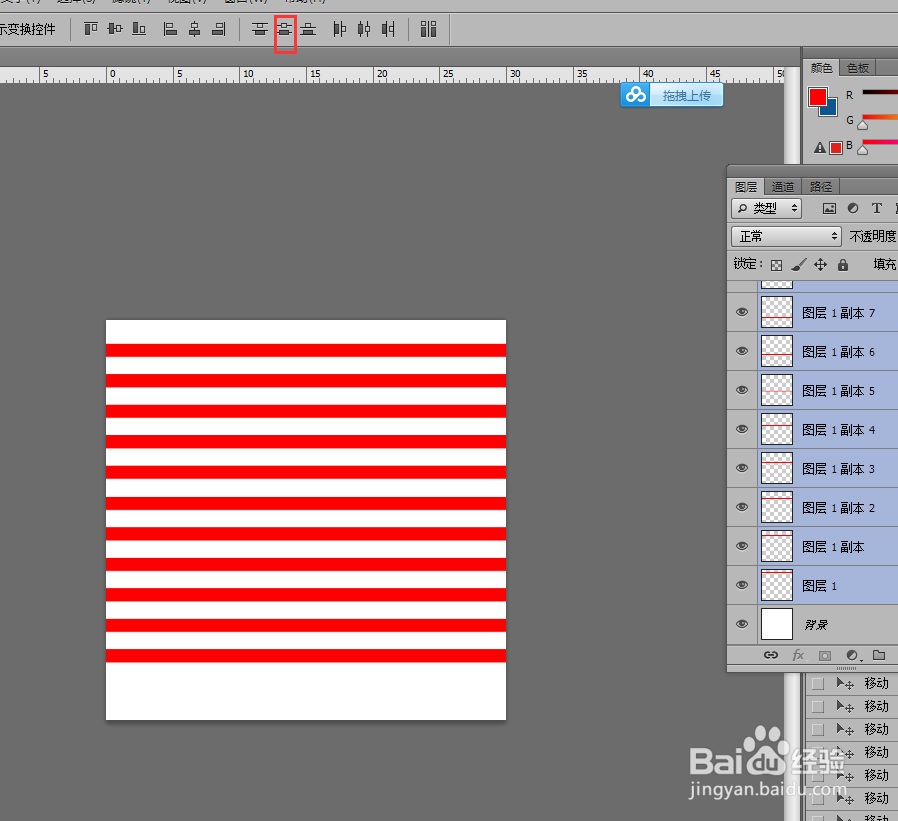Select layer named 图层 1 副本 6
The height and width of the screenshot is (821, 898).
click(838, 352)
